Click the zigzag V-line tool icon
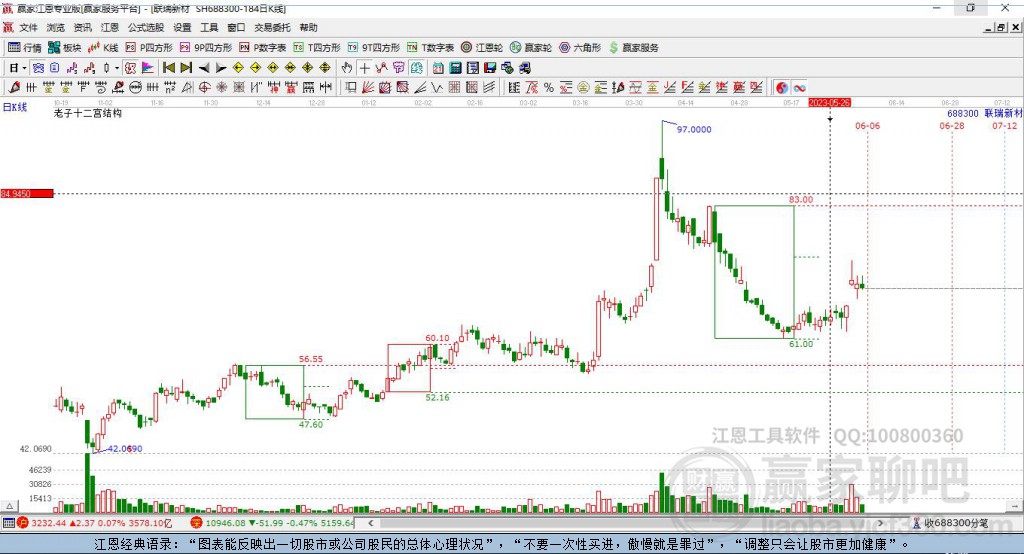The width and height of the screenshot is (1024, 554). 436,88
